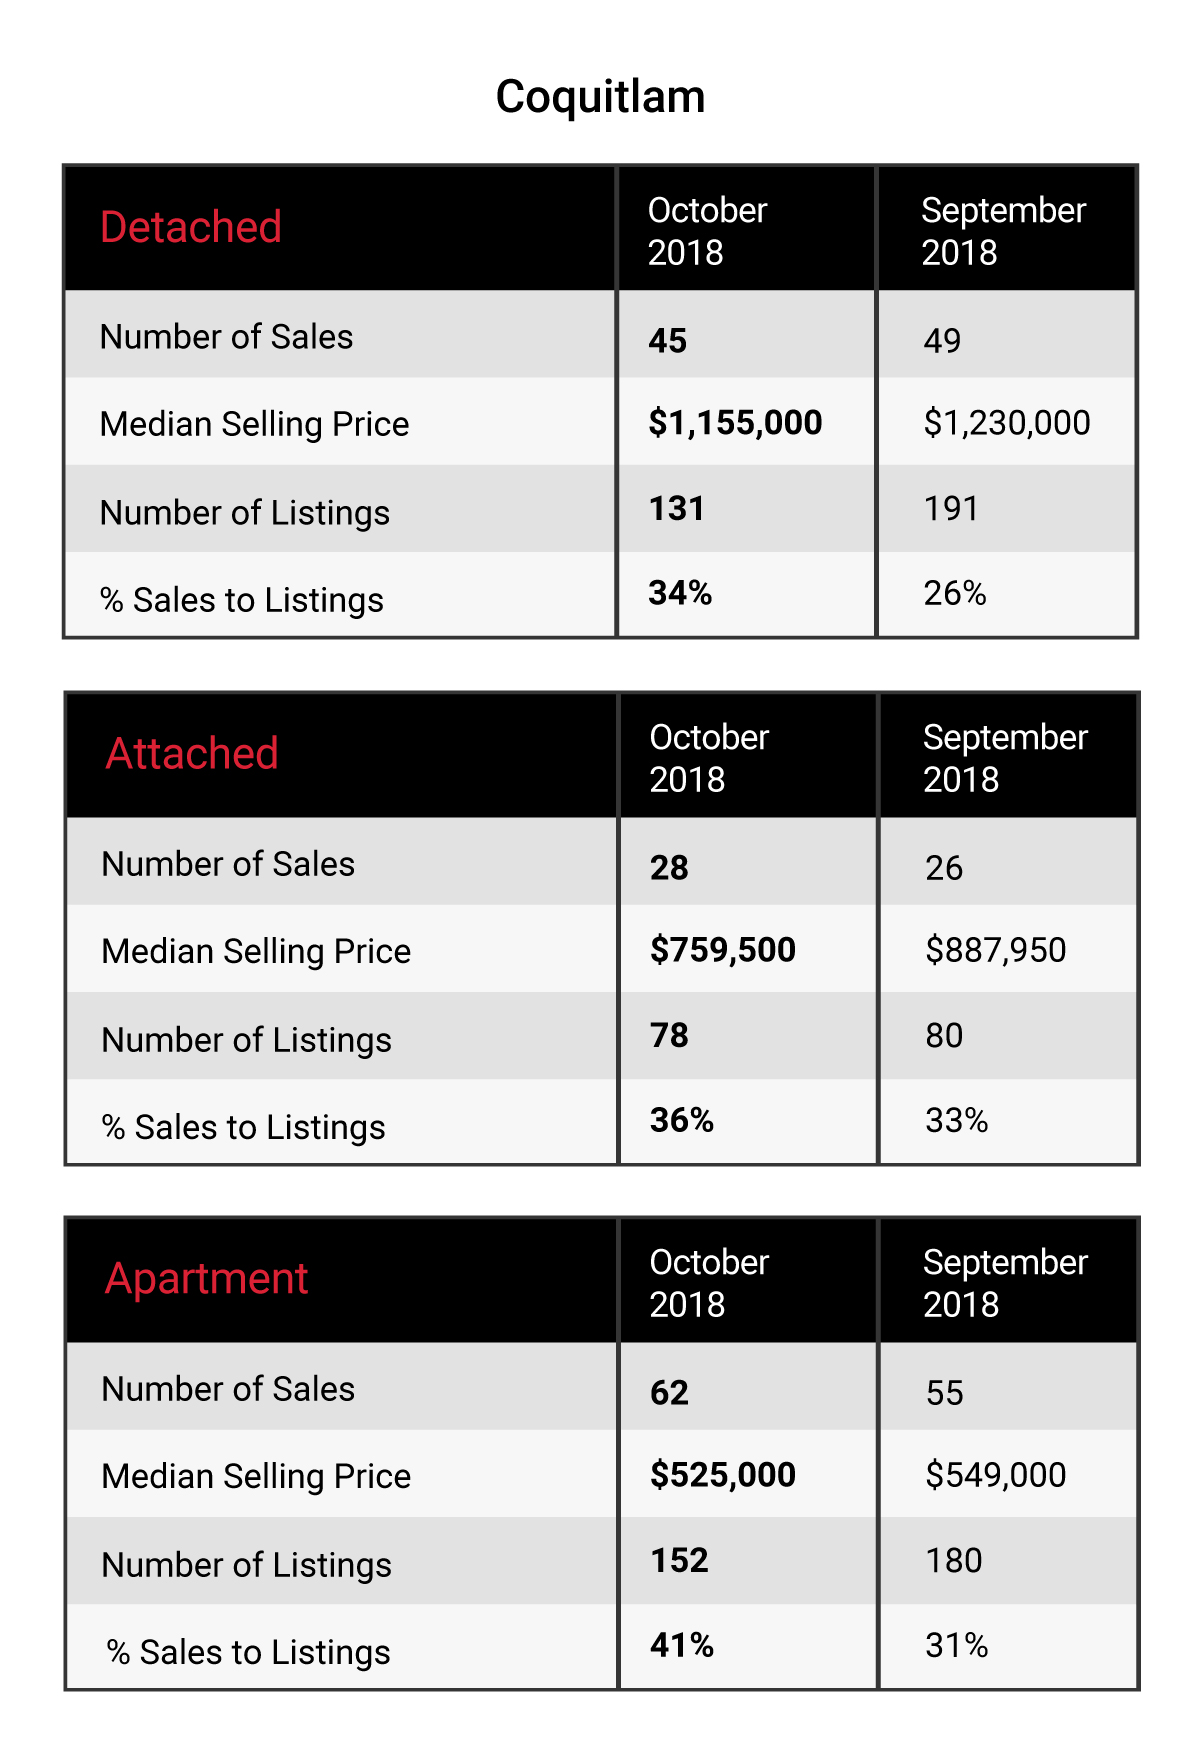The height and width of the screenshot is (1751, 1200).
Task: Select Detached September listings value 191
Action: click(x=951, y=509)
